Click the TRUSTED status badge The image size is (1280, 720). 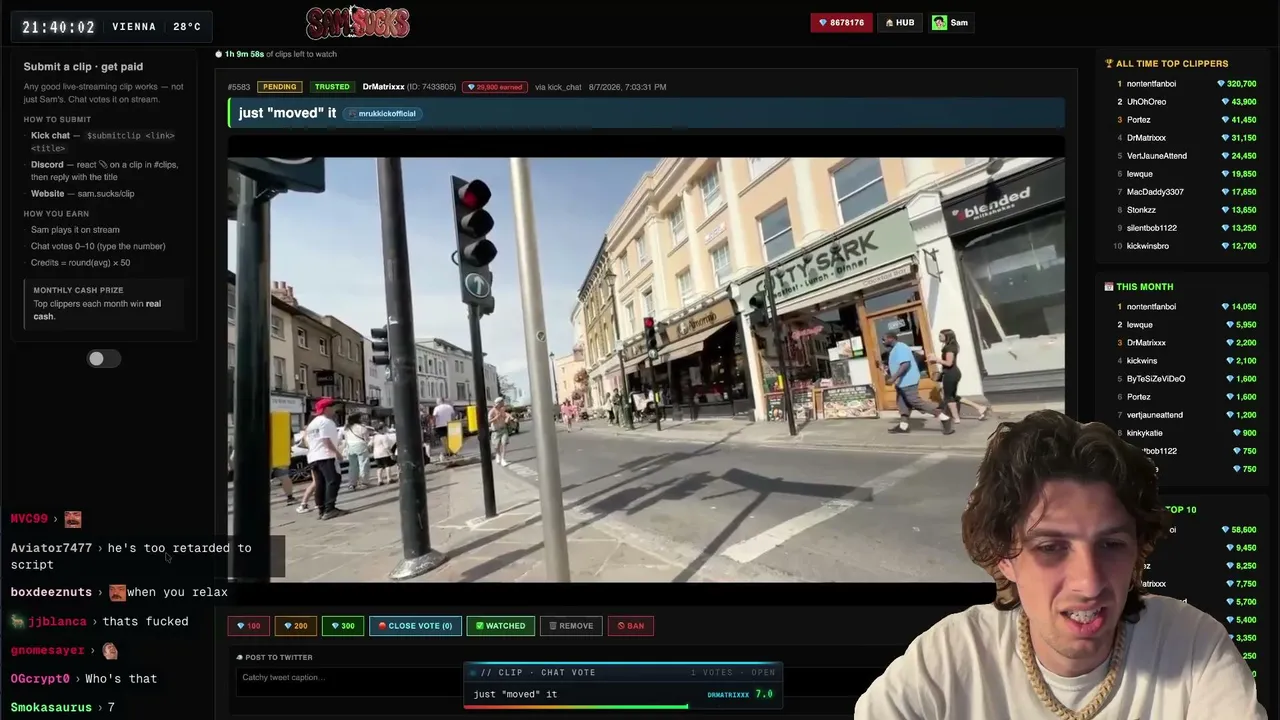(332, 87)
